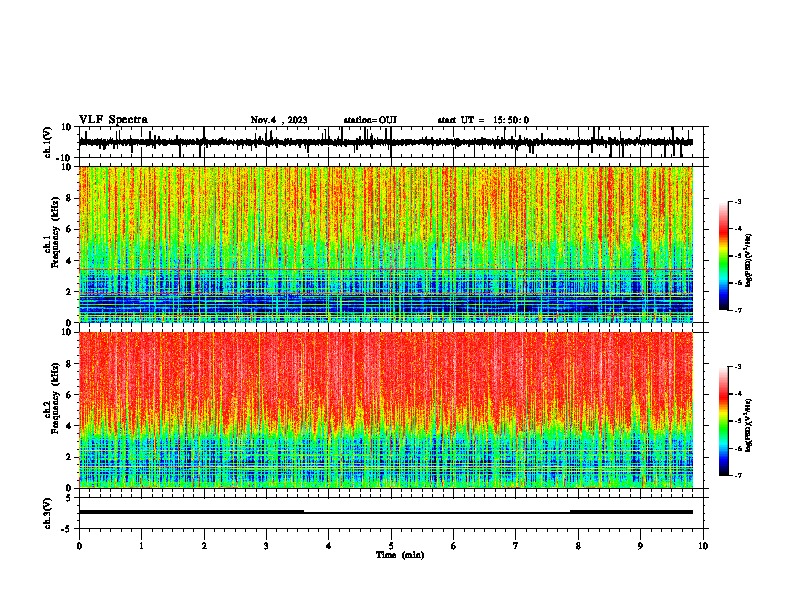Click the "2" kHz tick of ch.1 spectrogram
This screenshot has width=792, height=612.
point(70,292)
